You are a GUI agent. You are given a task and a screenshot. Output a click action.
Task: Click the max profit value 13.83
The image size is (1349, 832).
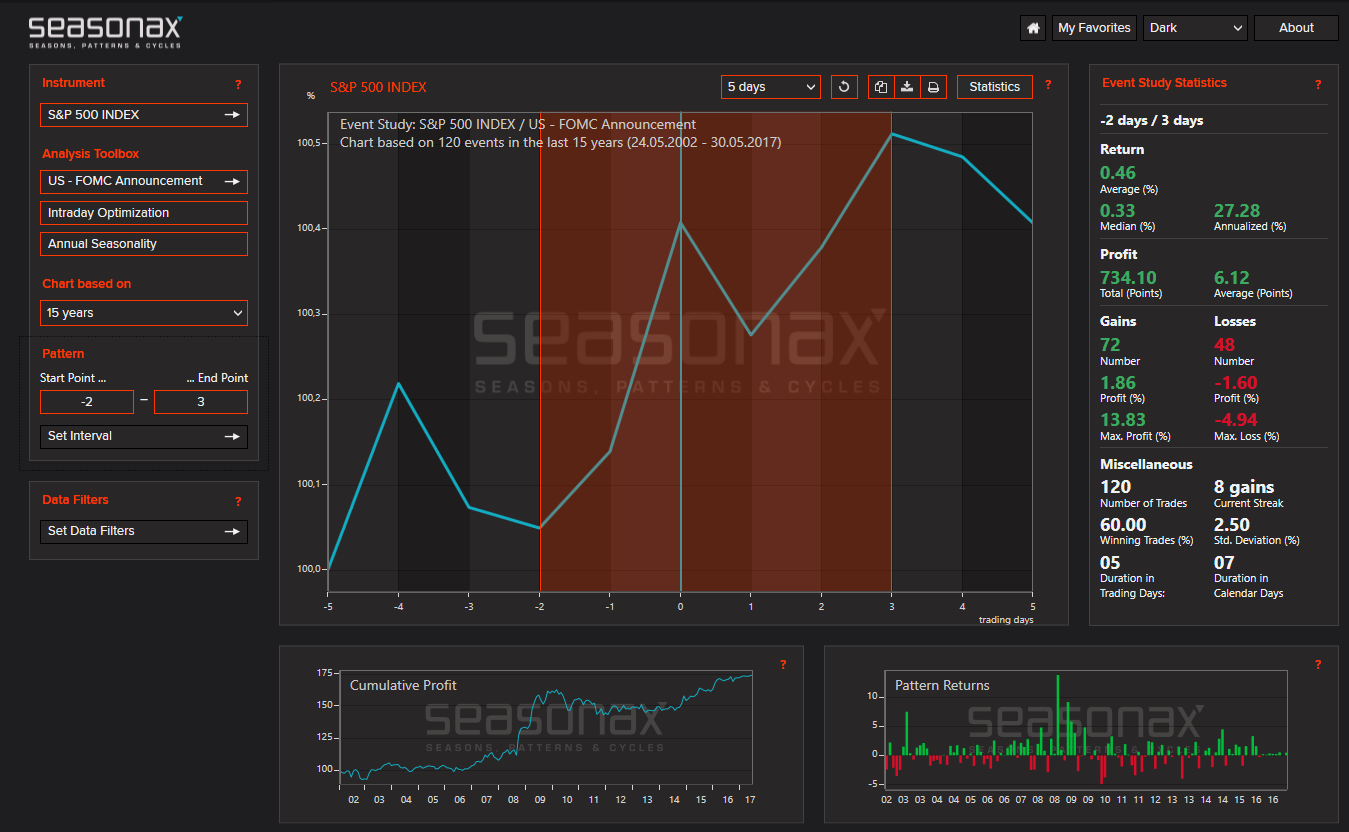1123,420
